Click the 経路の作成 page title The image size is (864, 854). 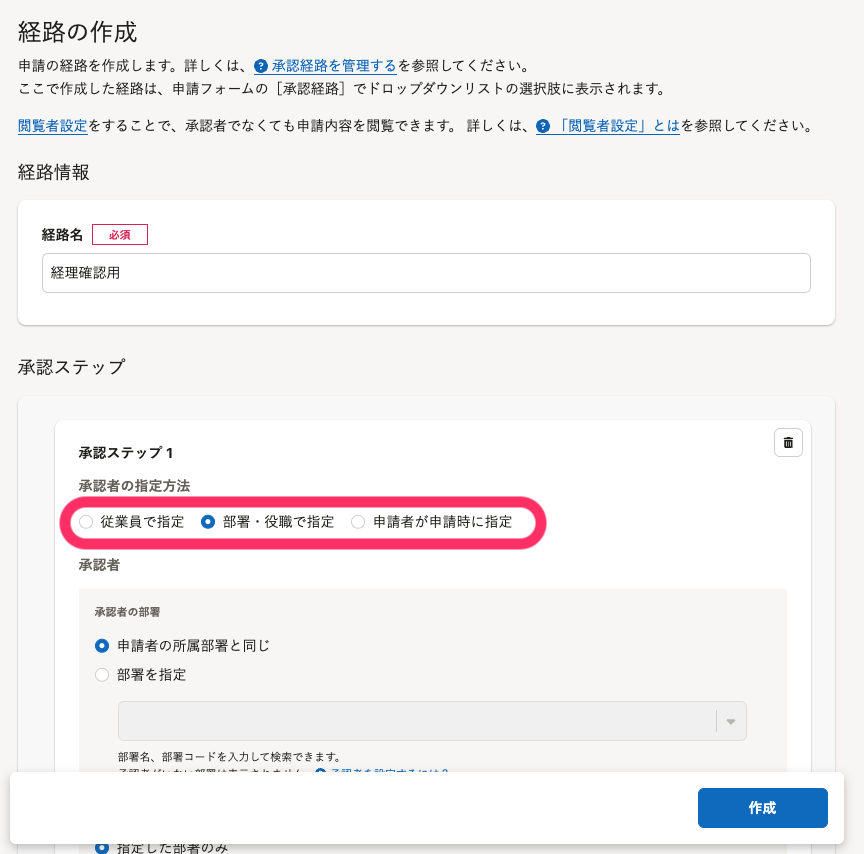point(77,32)
